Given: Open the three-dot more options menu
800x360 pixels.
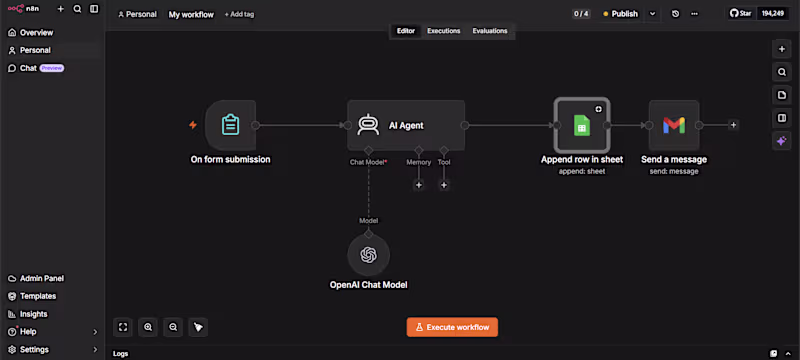Looking at the screenshot, I should pos(694,14).
